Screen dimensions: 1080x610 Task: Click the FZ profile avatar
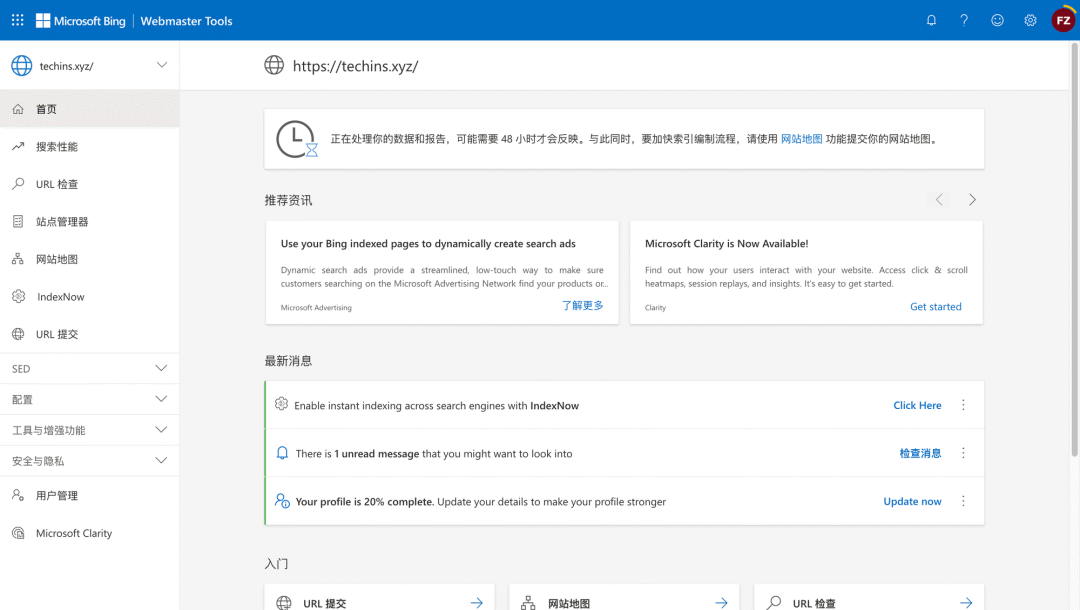point(1063,20)
